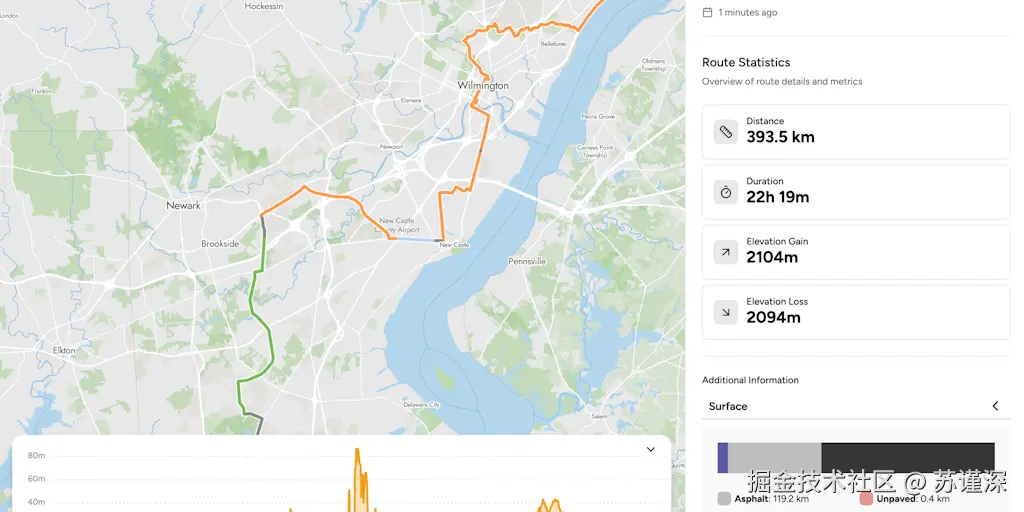Image resolution: width=1024 pixels, height=512 pixels.
Task: Click the Elevation Loss arrow icon
Action: 726,312
